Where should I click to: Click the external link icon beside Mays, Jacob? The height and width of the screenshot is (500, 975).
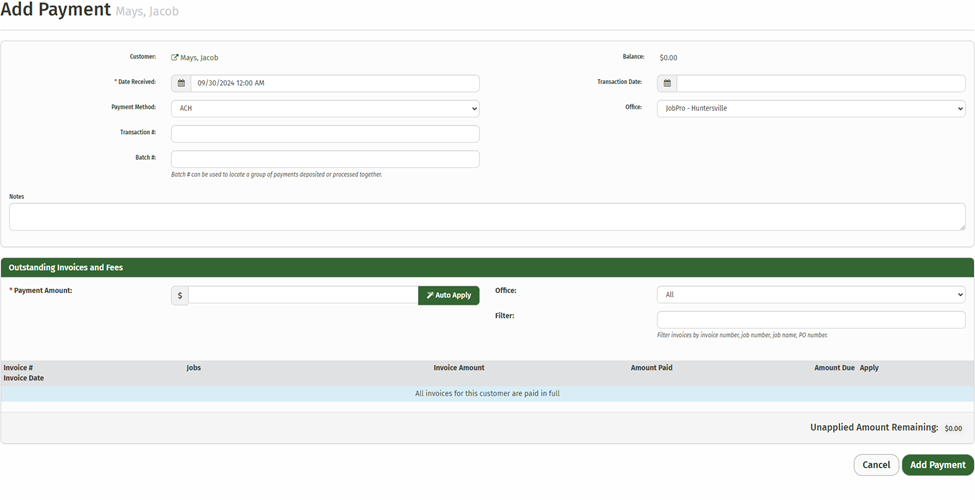point(175,58)
